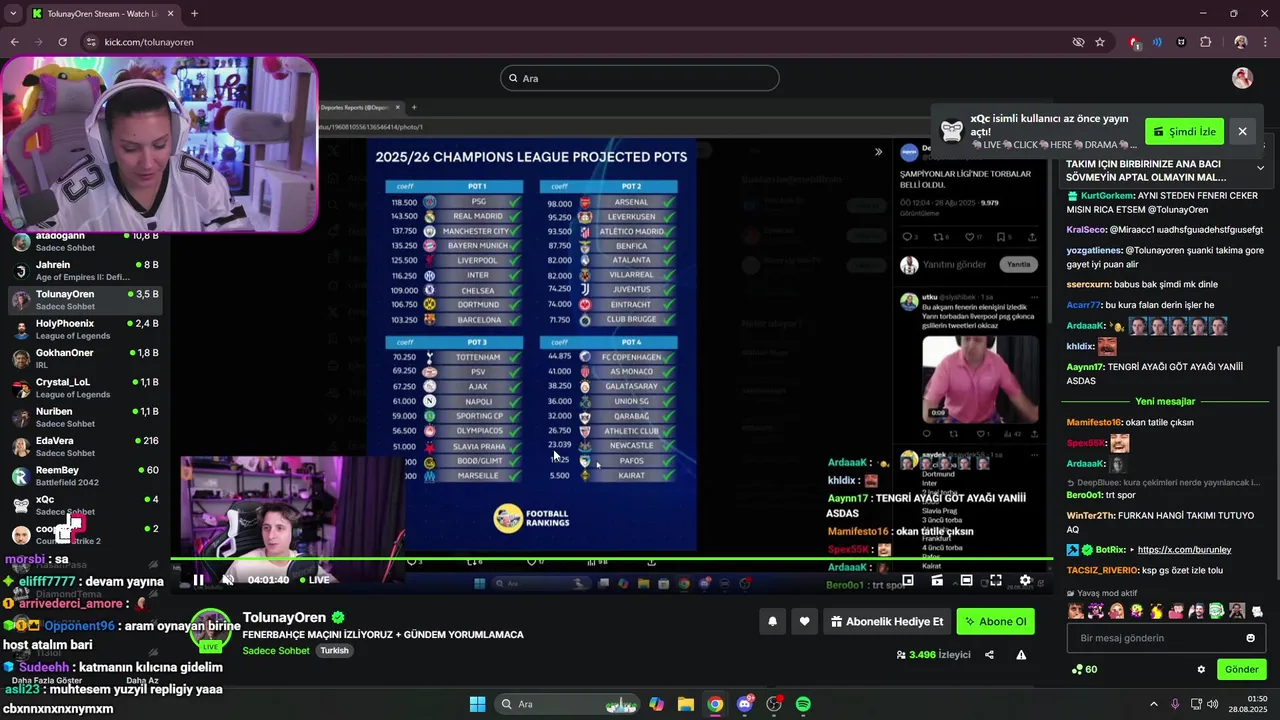Open tab search dropdown in Chrome
The width and height of the screenshot is (1280, 720).
pos(12,13)
